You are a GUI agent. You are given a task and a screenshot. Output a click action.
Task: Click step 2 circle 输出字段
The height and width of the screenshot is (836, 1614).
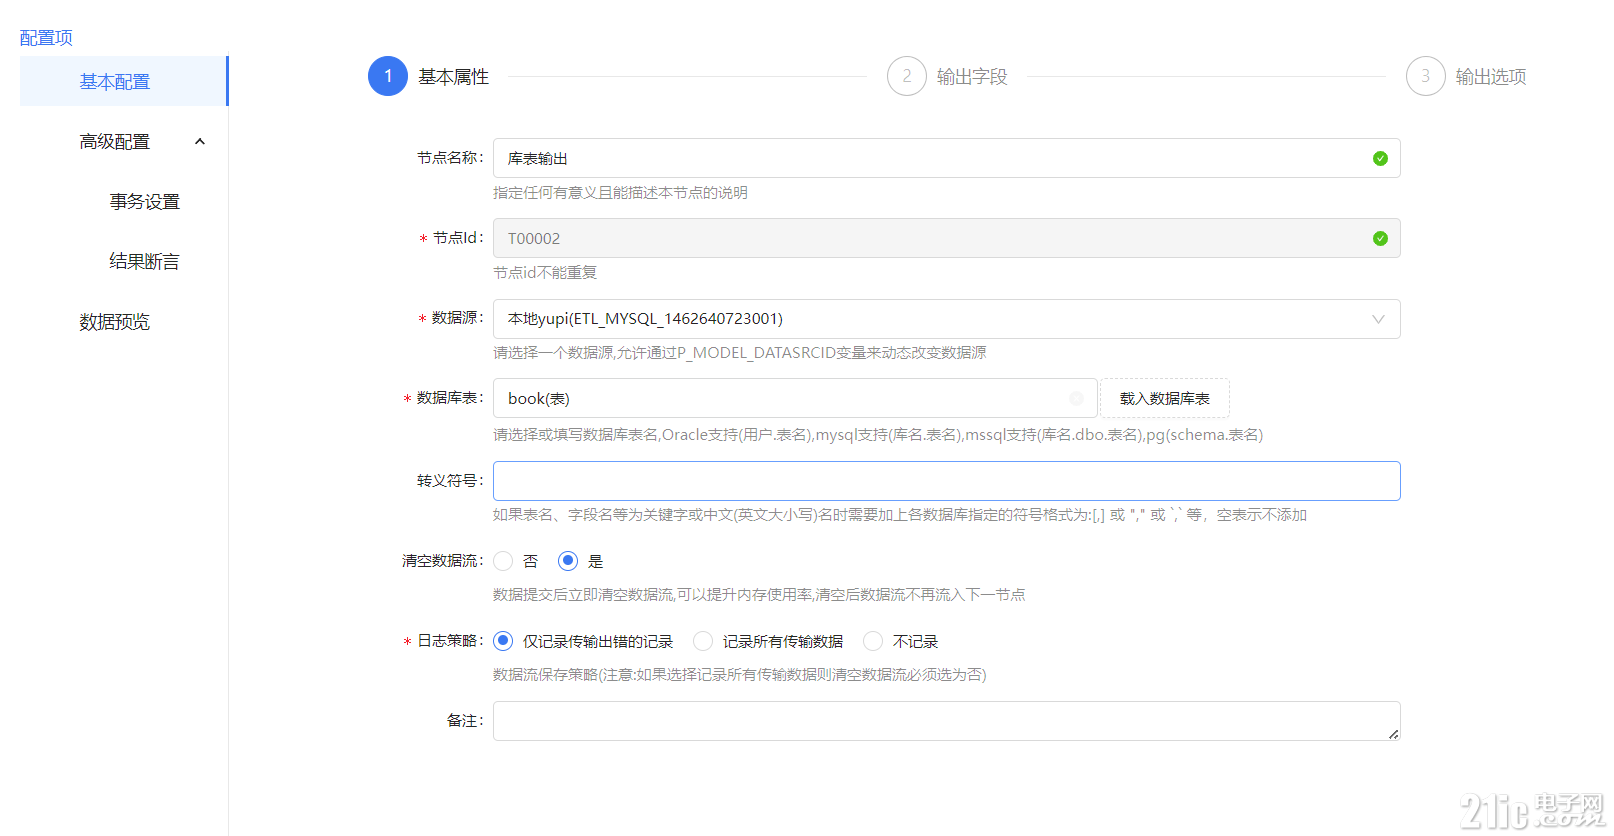point(907,76)
